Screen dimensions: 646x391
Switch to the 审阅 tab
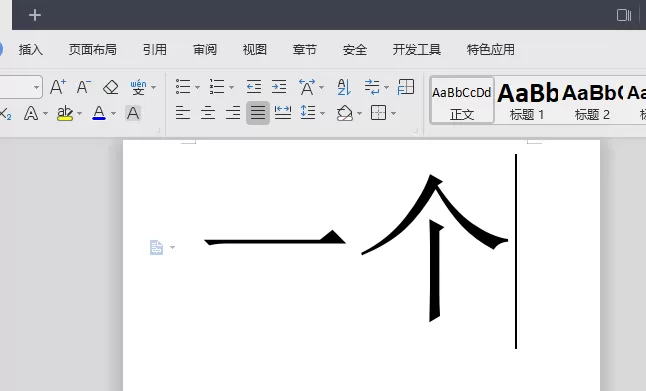[205, 50]
